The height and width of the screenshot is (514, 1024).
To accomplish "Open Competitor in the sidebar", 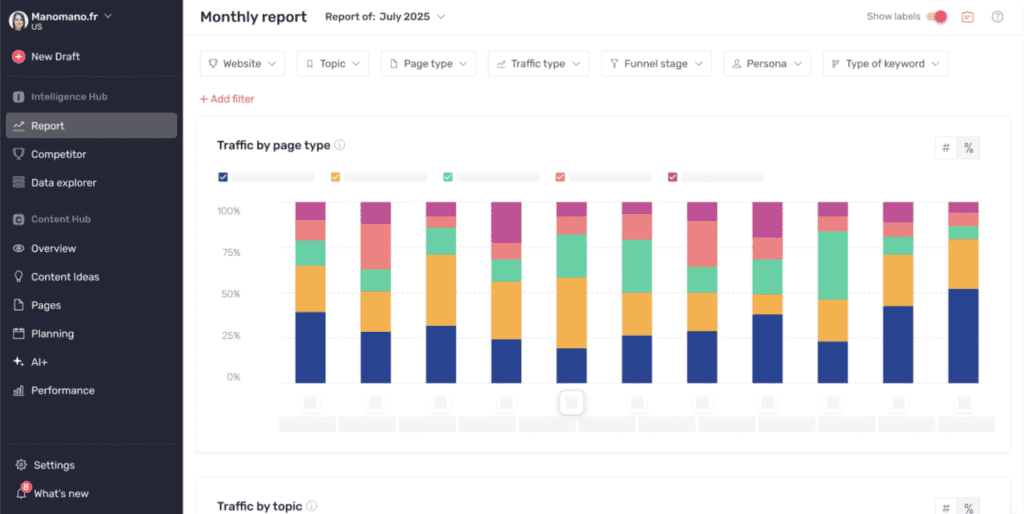I will tap(58, 154).
